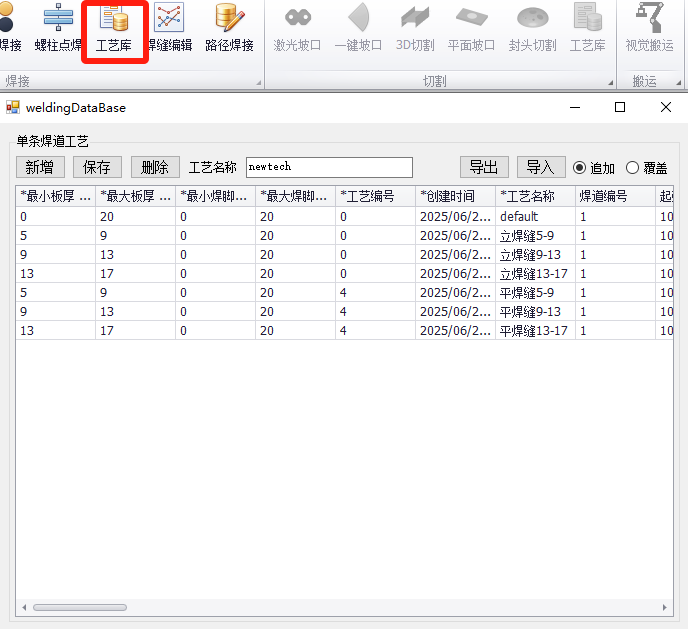This screenshot has width=688, height=629.
Task: Select the 平焊缝9-13 row's name cell
Action: 534,311
